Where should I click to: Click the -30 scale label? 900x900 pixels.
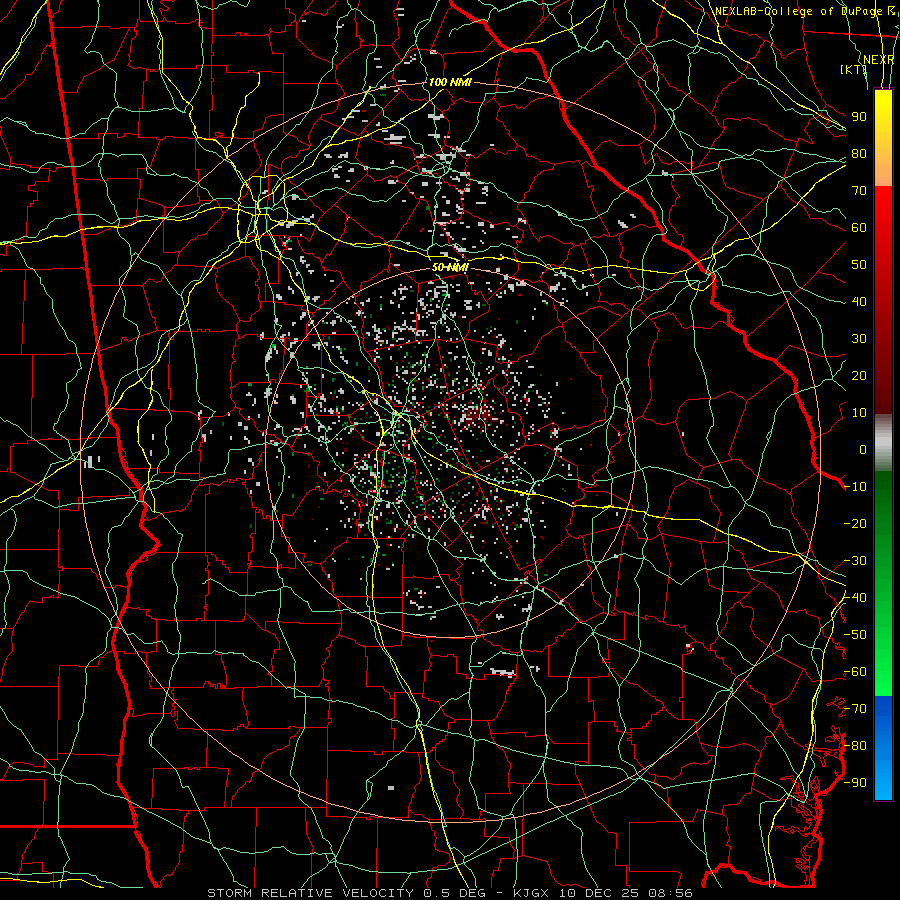(x=855, y=561)
